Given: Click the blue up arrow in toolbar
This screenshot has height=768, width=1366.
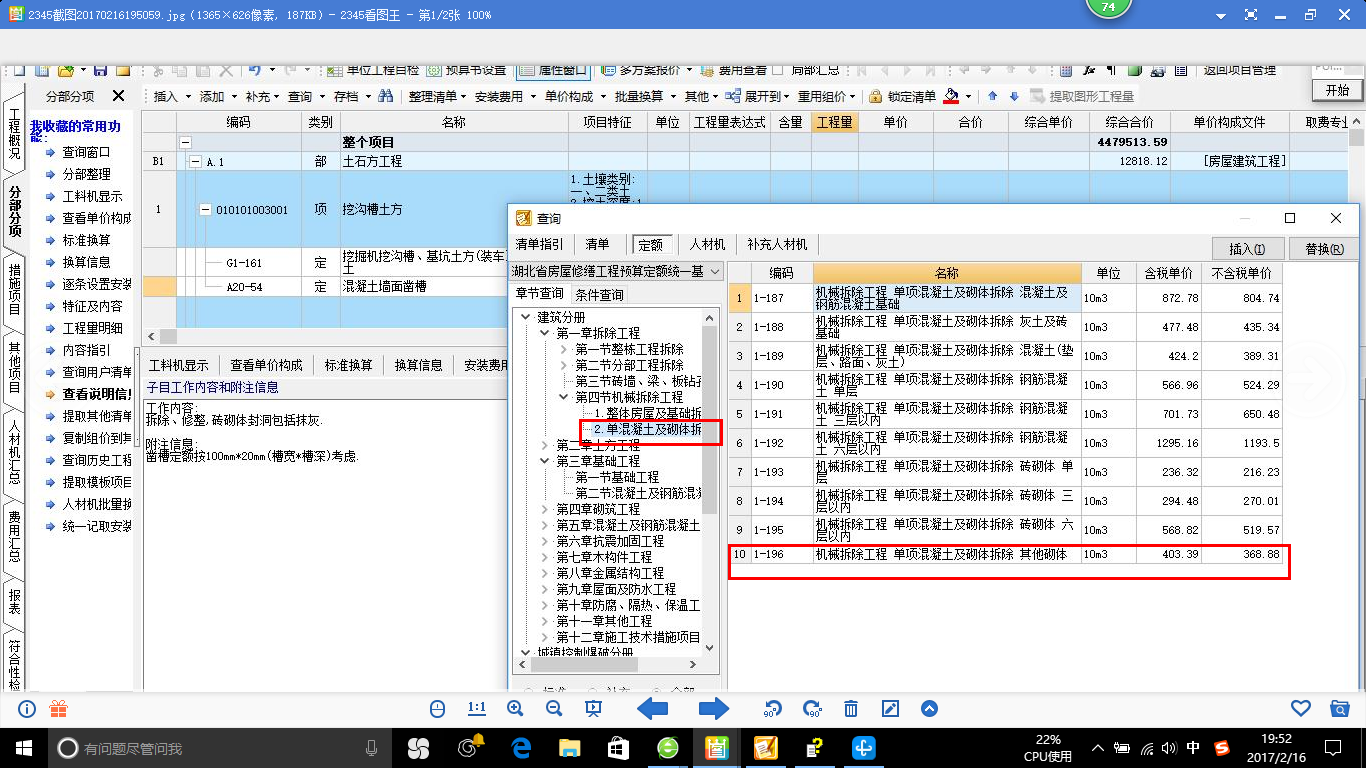Looking at the screenshot, I should [x=993, y=96].
